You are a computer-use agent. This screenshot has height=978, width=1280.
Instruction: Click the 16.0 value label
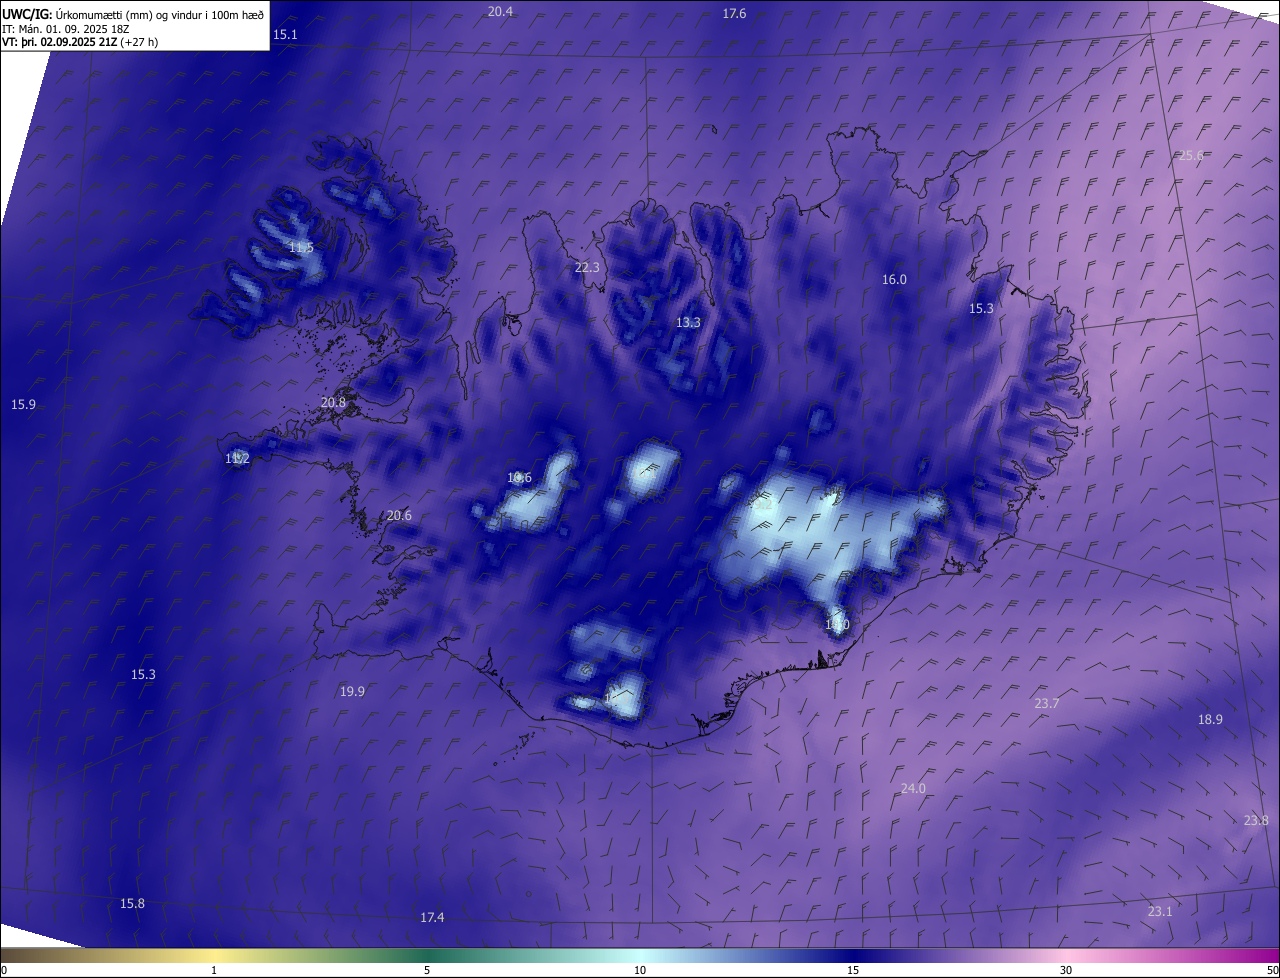click(894, 280)
